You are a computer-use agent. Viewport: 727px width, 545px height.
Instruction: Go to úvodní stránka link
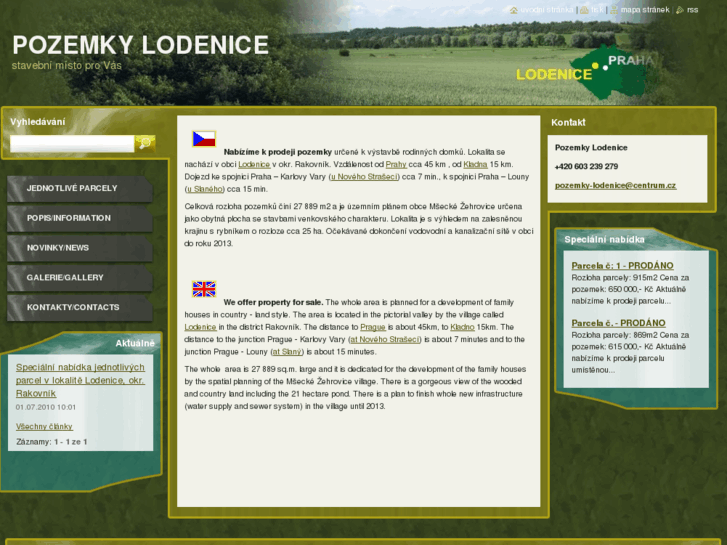pos(547,10)
